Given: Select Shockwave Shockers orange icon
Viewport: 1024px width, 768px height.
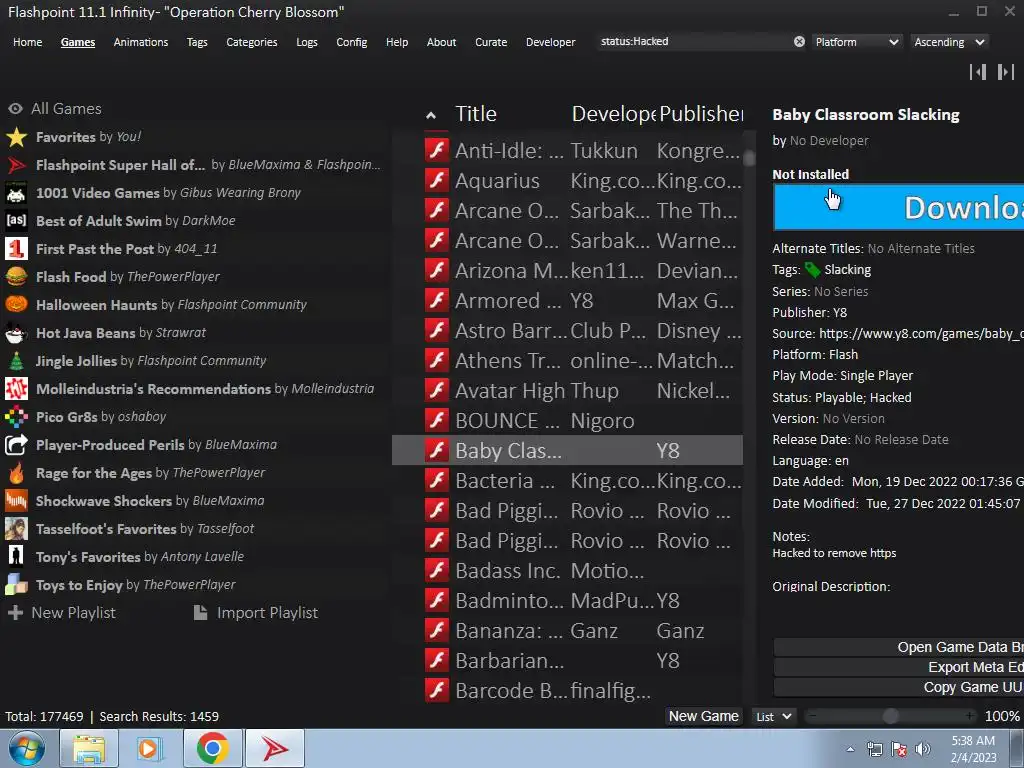Looking at the screenshot, I should click(16, 501).
